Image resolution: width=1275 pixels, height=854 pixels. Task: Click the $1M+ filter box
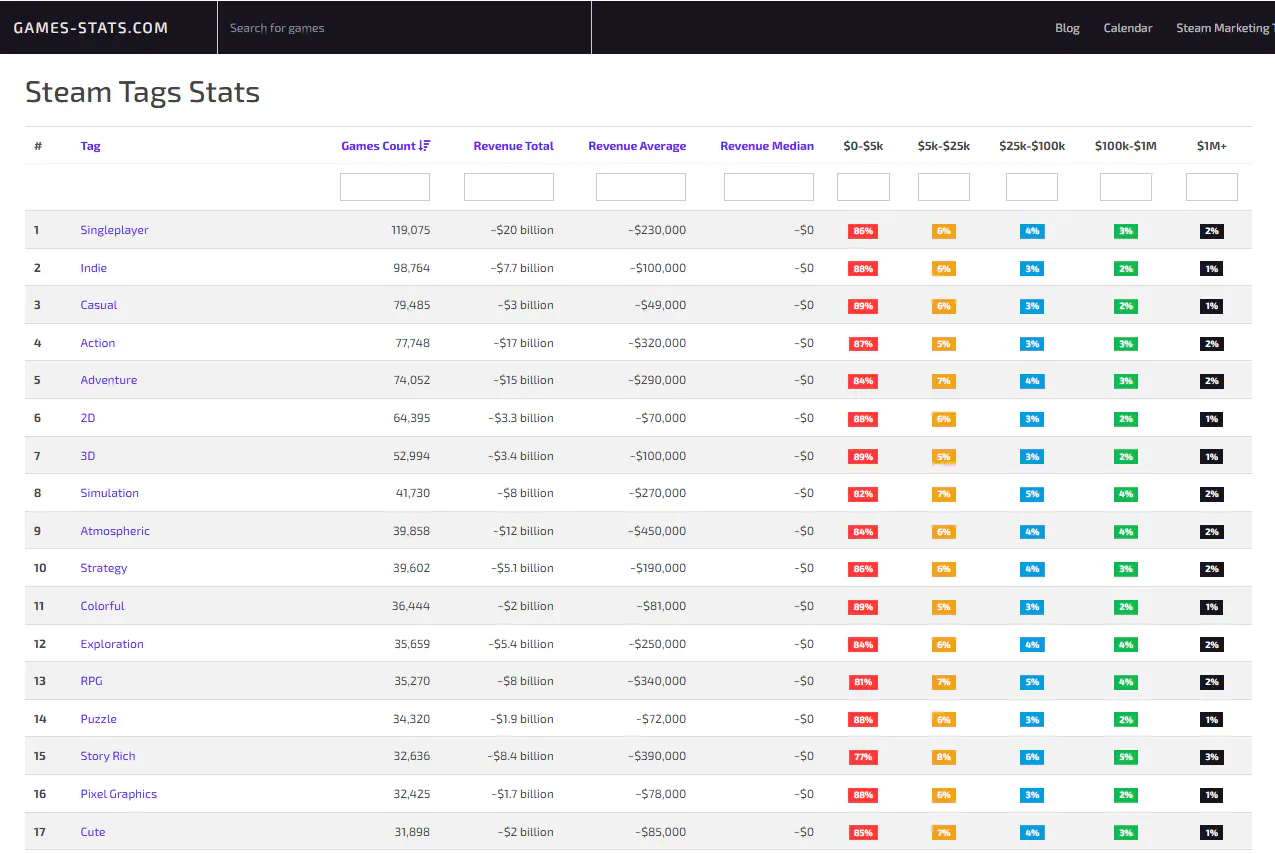1212,187
